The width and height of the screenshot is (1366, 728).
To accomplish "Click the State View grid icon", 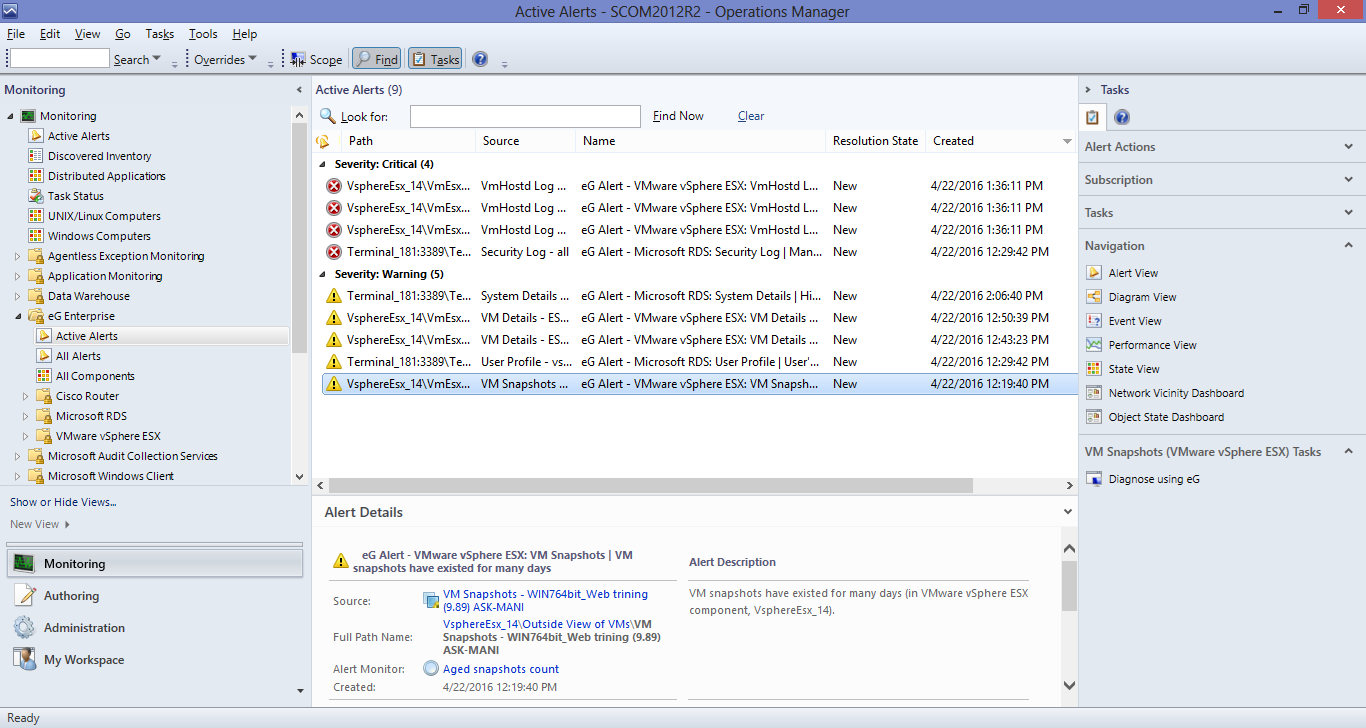I will pyautogui.click(x=1093, y=369).
